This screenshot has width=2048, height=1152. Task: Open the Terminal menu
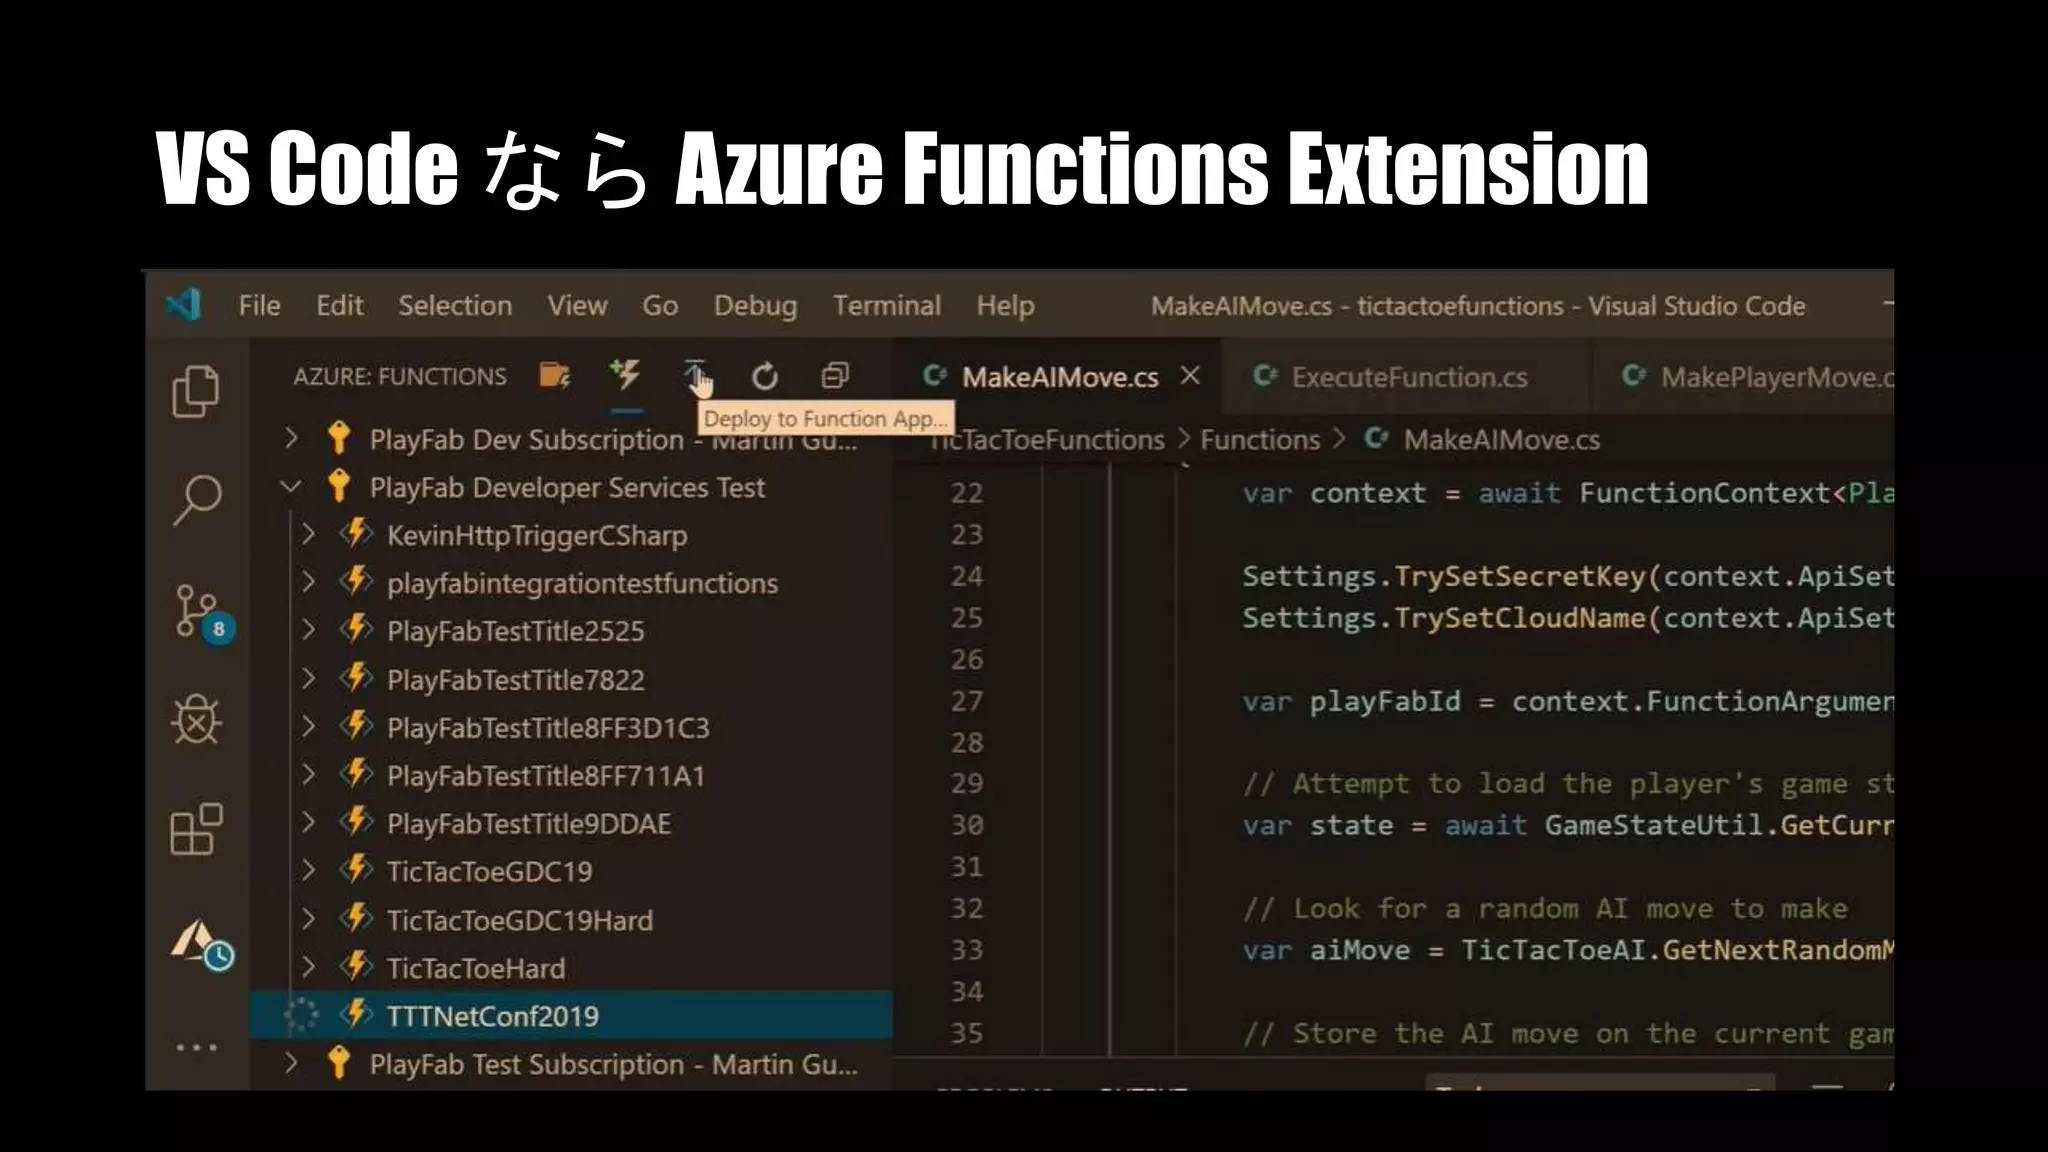click(x=887, y=305)
